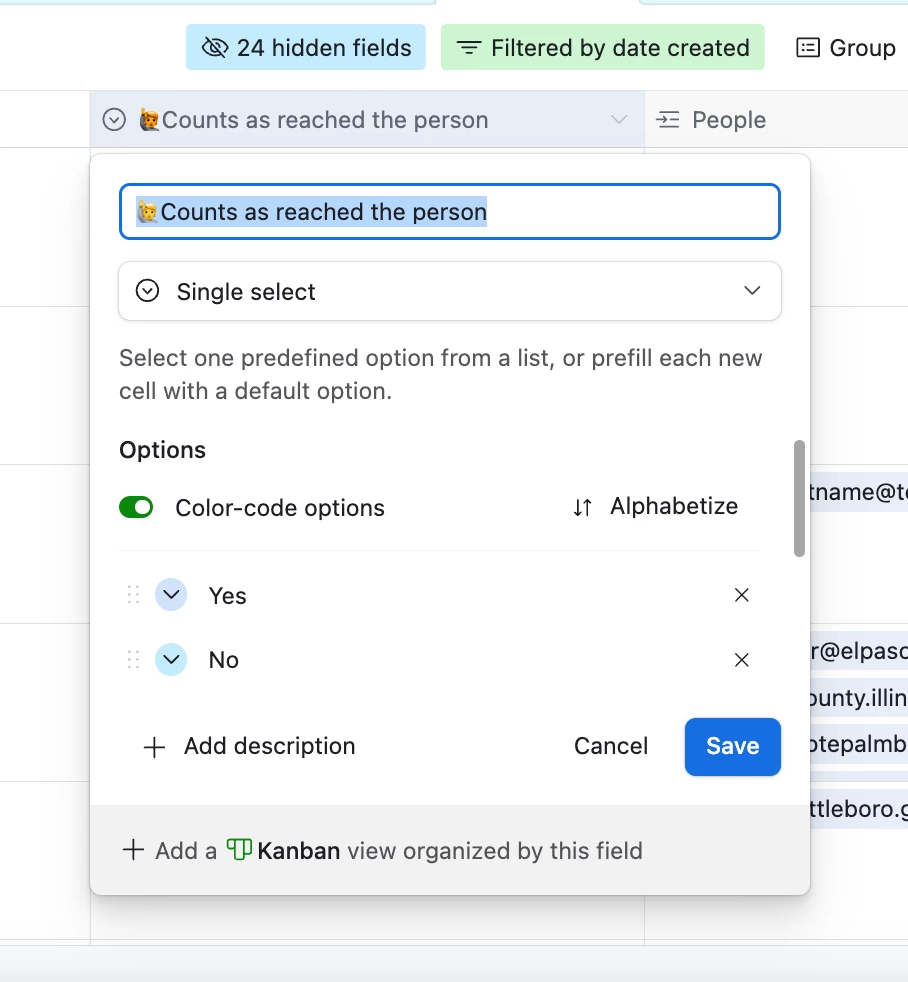The image size is (908, 982).
Task: Open the color picker for Yes option
Action: [172, 595]
